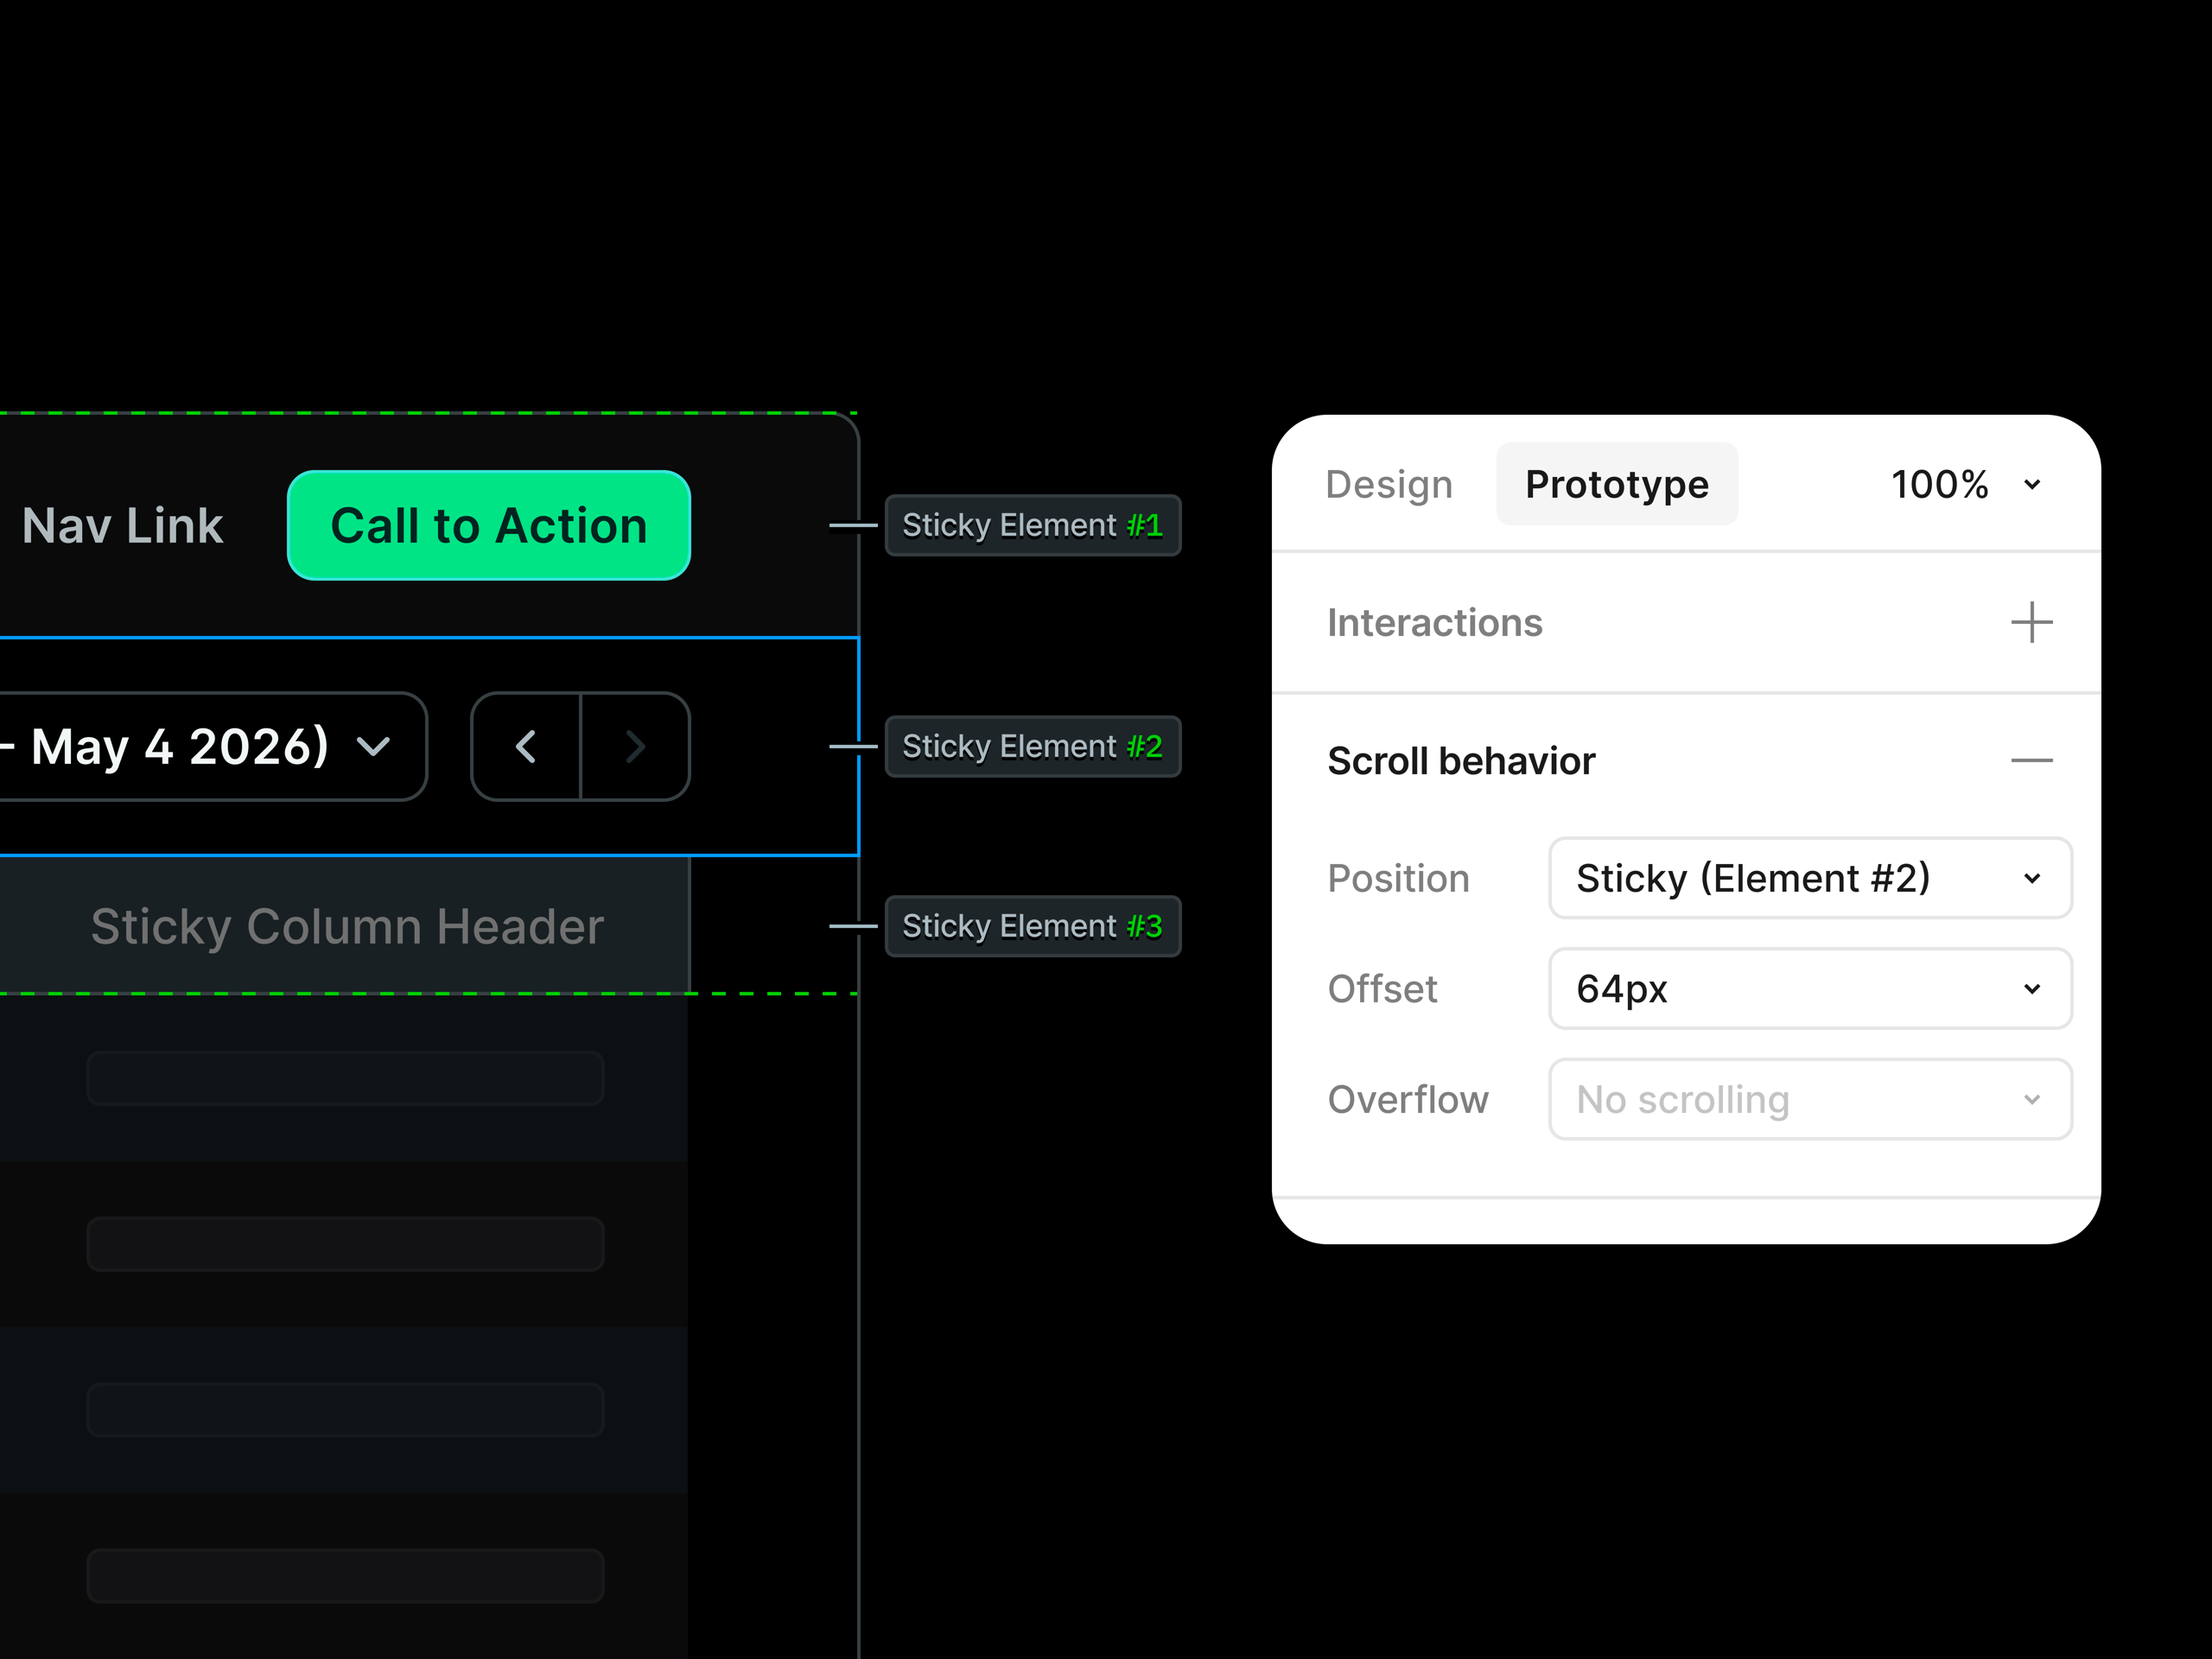The width and height of the screenshot is (2212, 1659).
Task: Open the Position dropdown showing Sticky (Element #2)
Action: tap(1810, 878)
